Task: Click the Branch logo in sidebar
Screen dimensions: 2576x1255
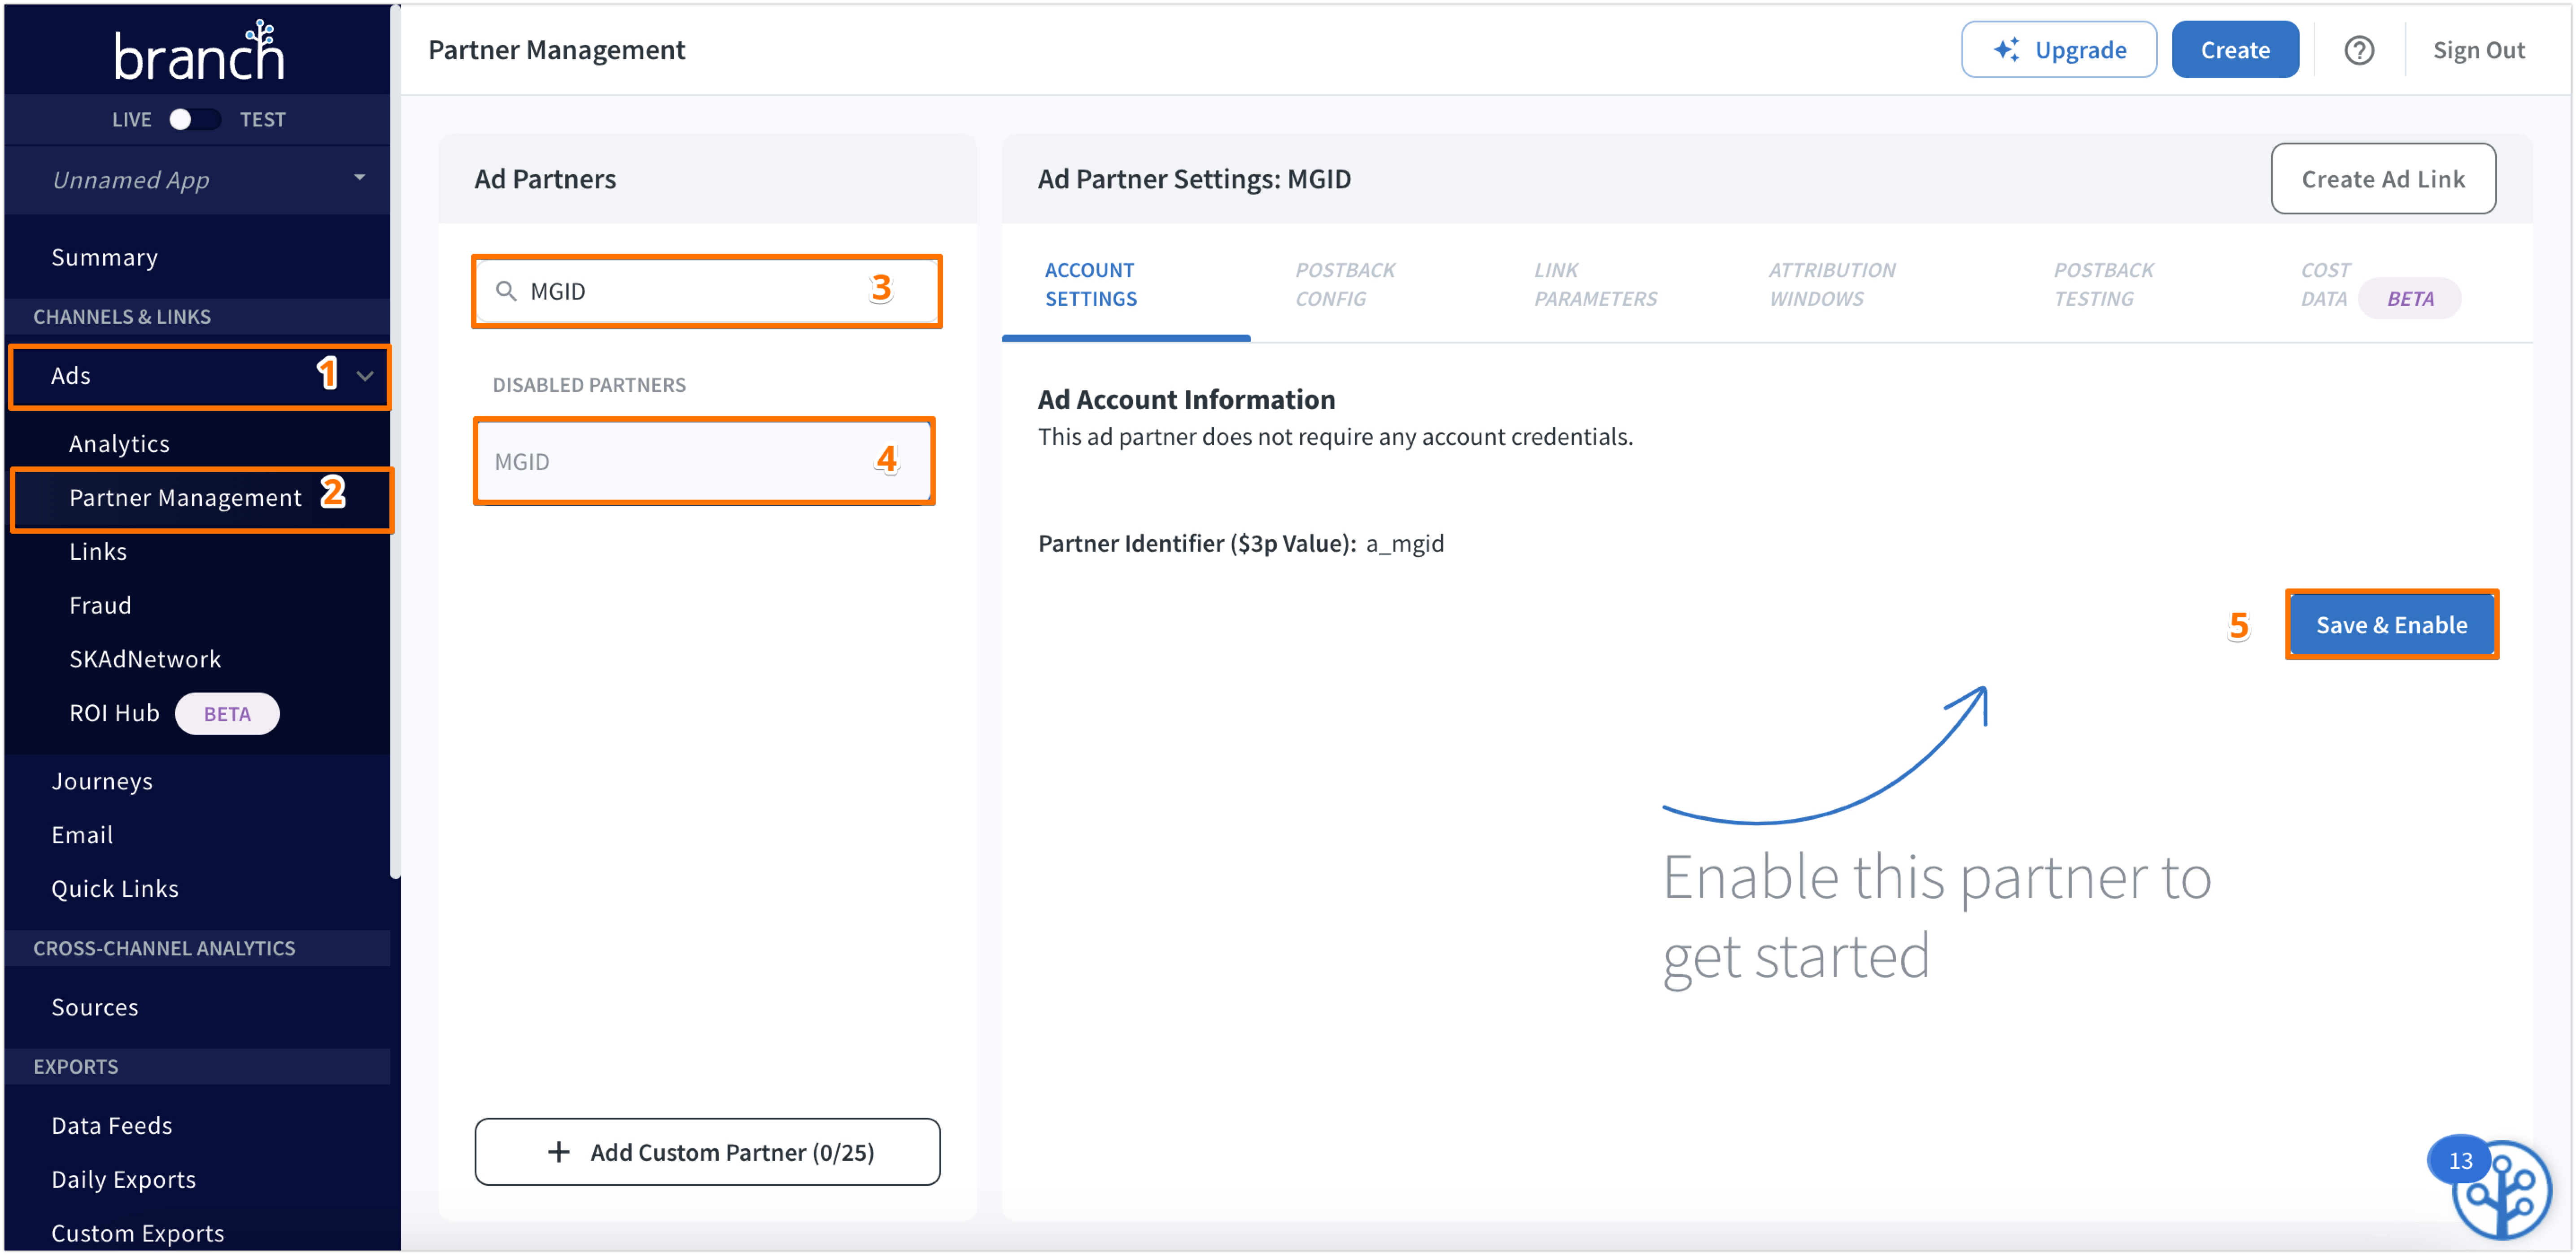Action: pos(199,52)
